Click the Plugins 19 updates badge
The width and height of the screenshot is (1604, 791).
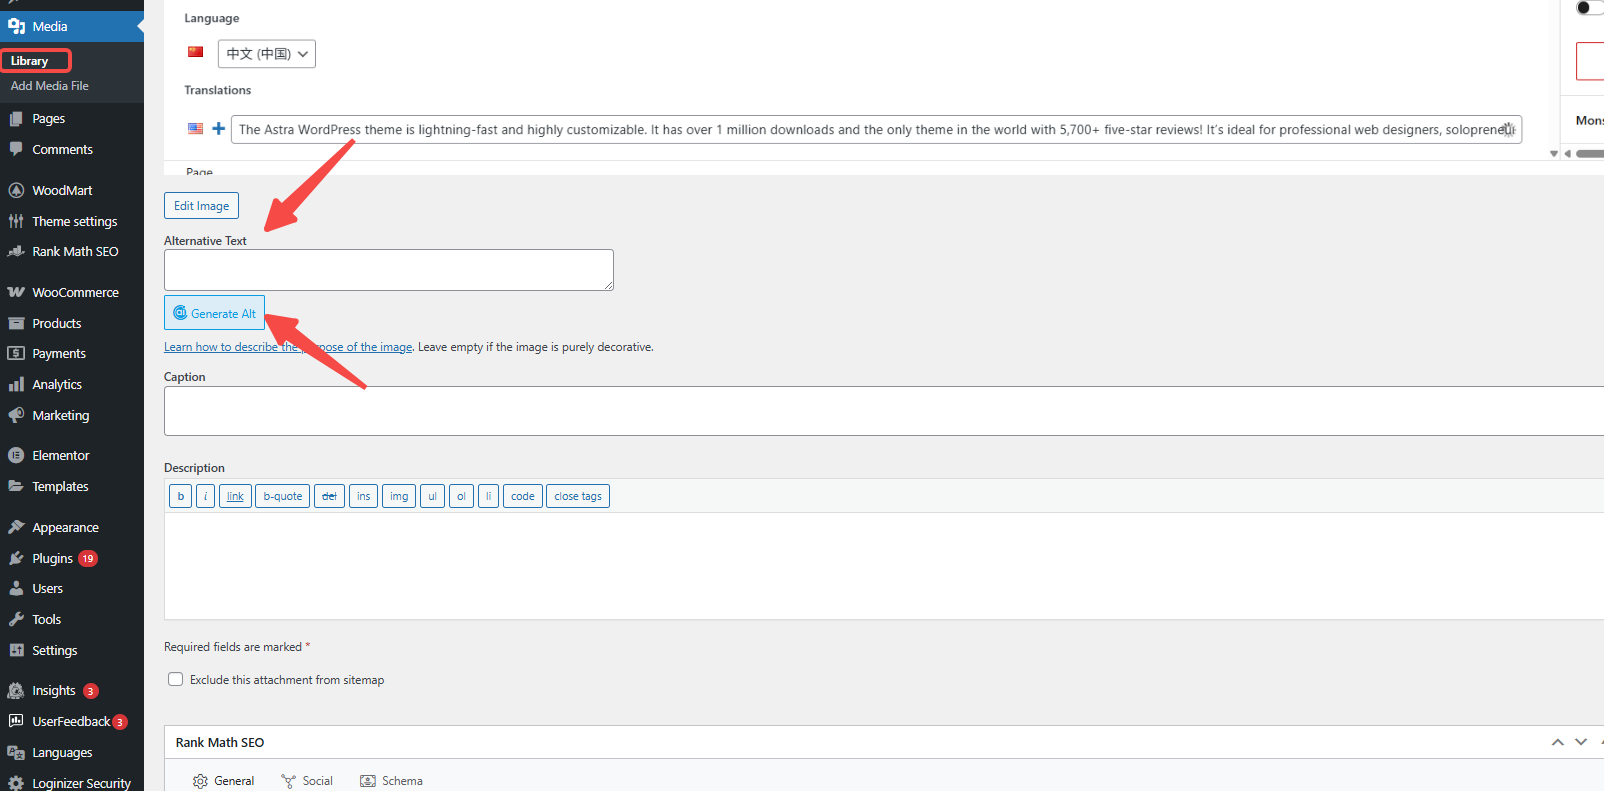pos(88,558)
